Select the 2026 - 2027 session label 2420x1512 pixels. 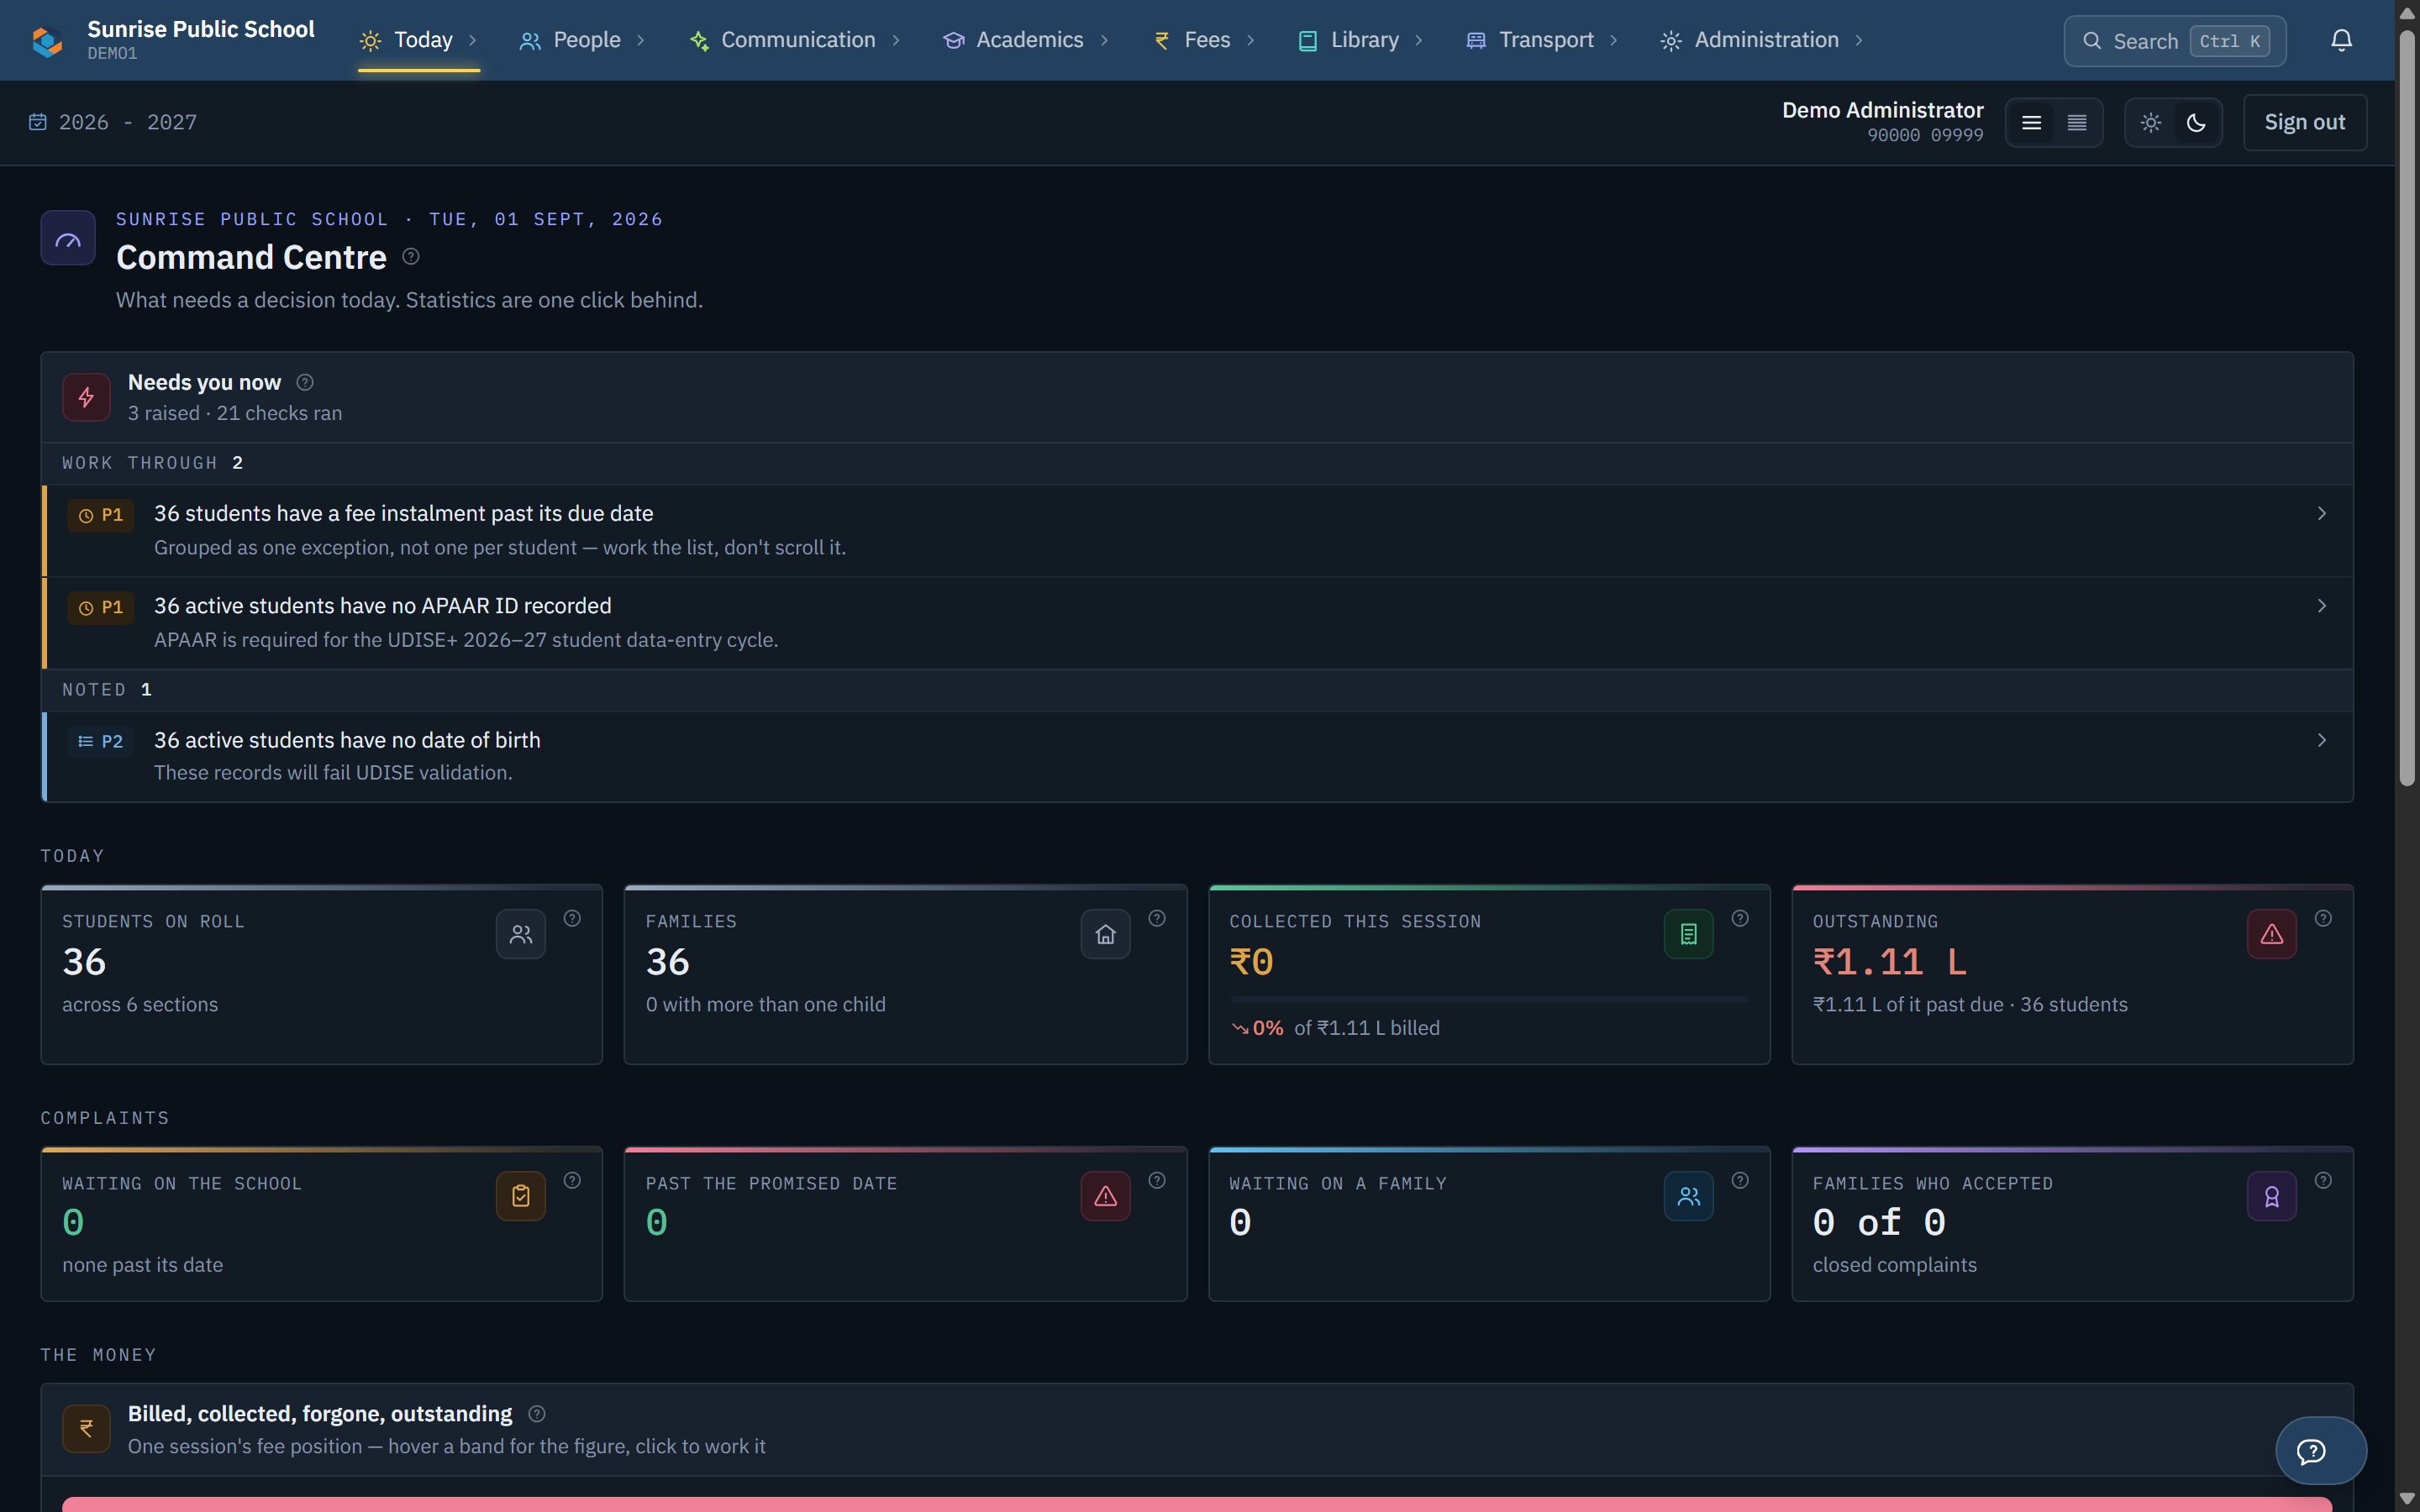pos(128,122)
